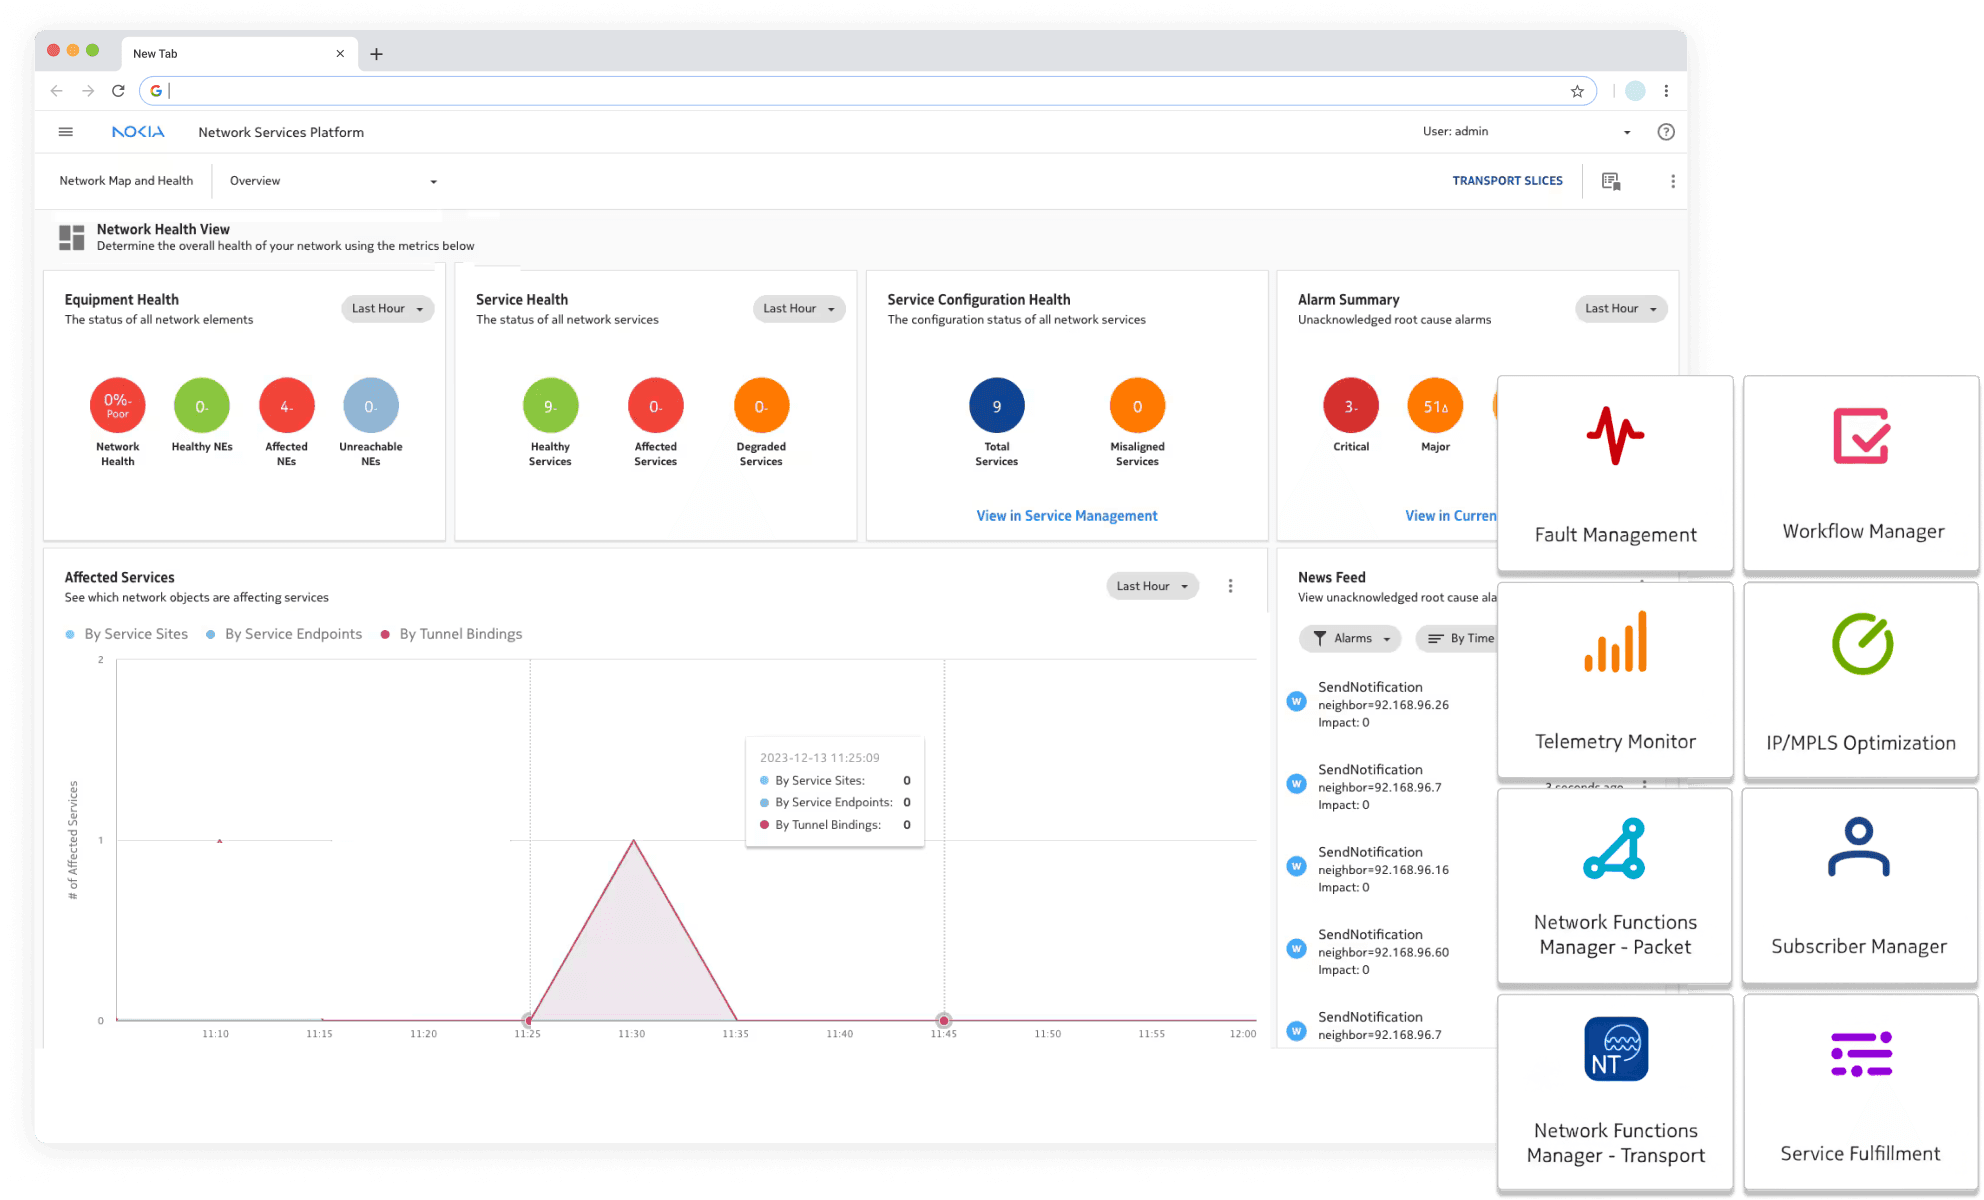Open Network Functions Manager - Packet
This screenshot has height=1200, width=1984.
[1615, 887]
